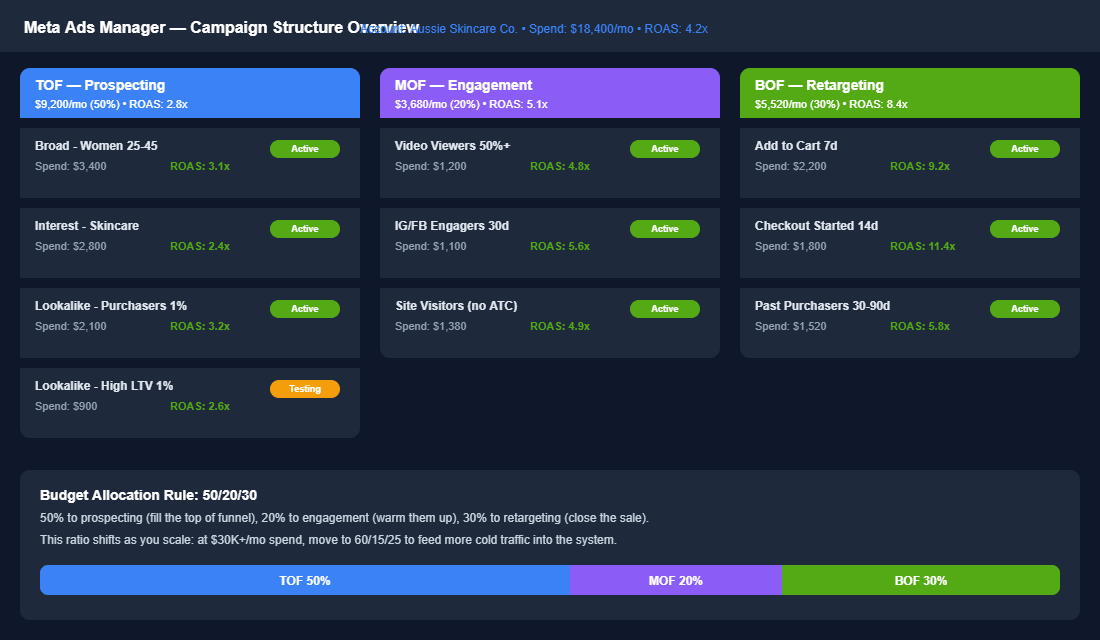This screenshot has height=640, width=1100.
Task: Click the Spend $900 value on Lookalike High LTV
Action: pyautogui.click(x=66, y=406)
